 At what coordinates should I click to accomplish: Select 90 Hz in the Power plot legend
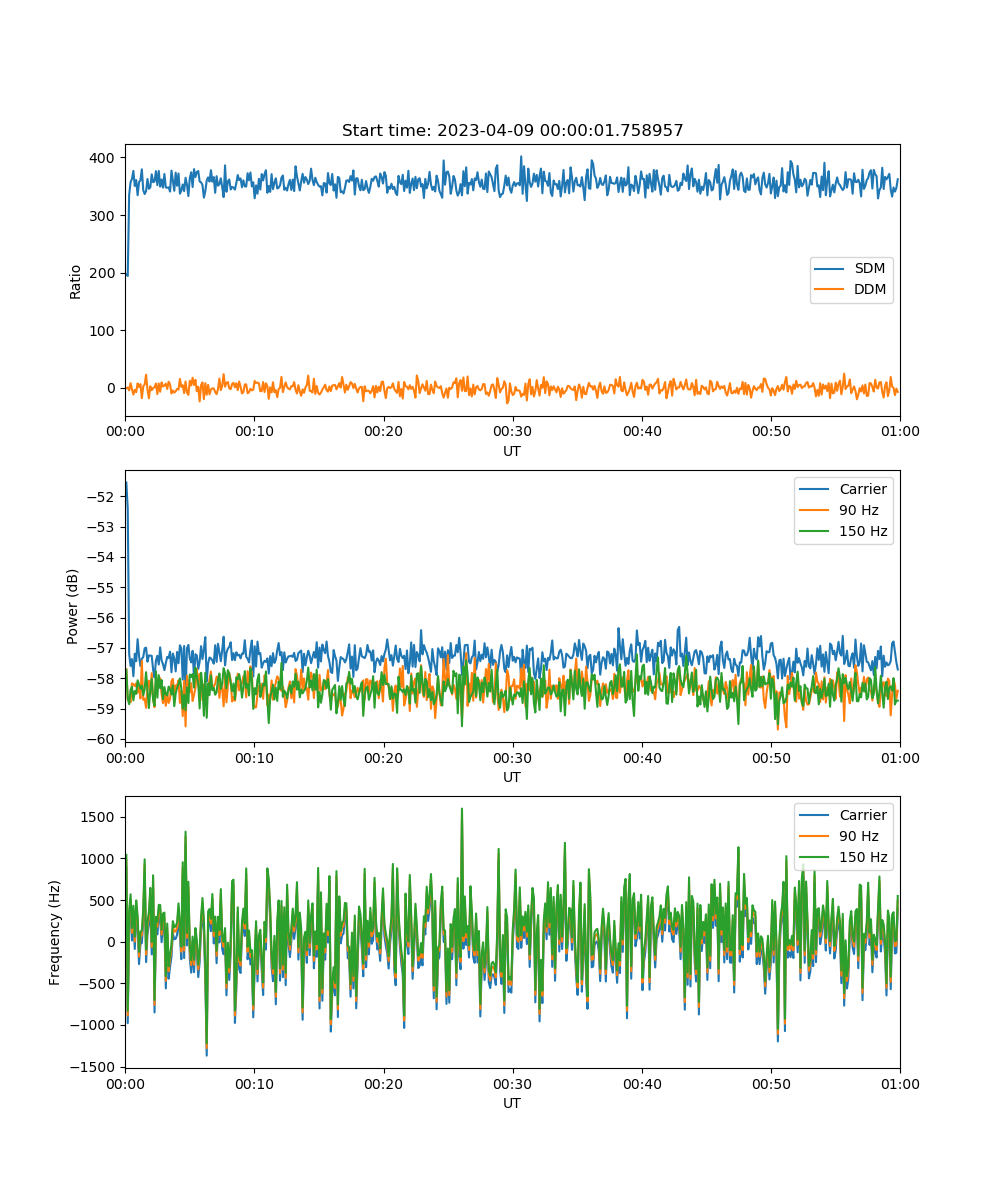(x=844, y=510)
